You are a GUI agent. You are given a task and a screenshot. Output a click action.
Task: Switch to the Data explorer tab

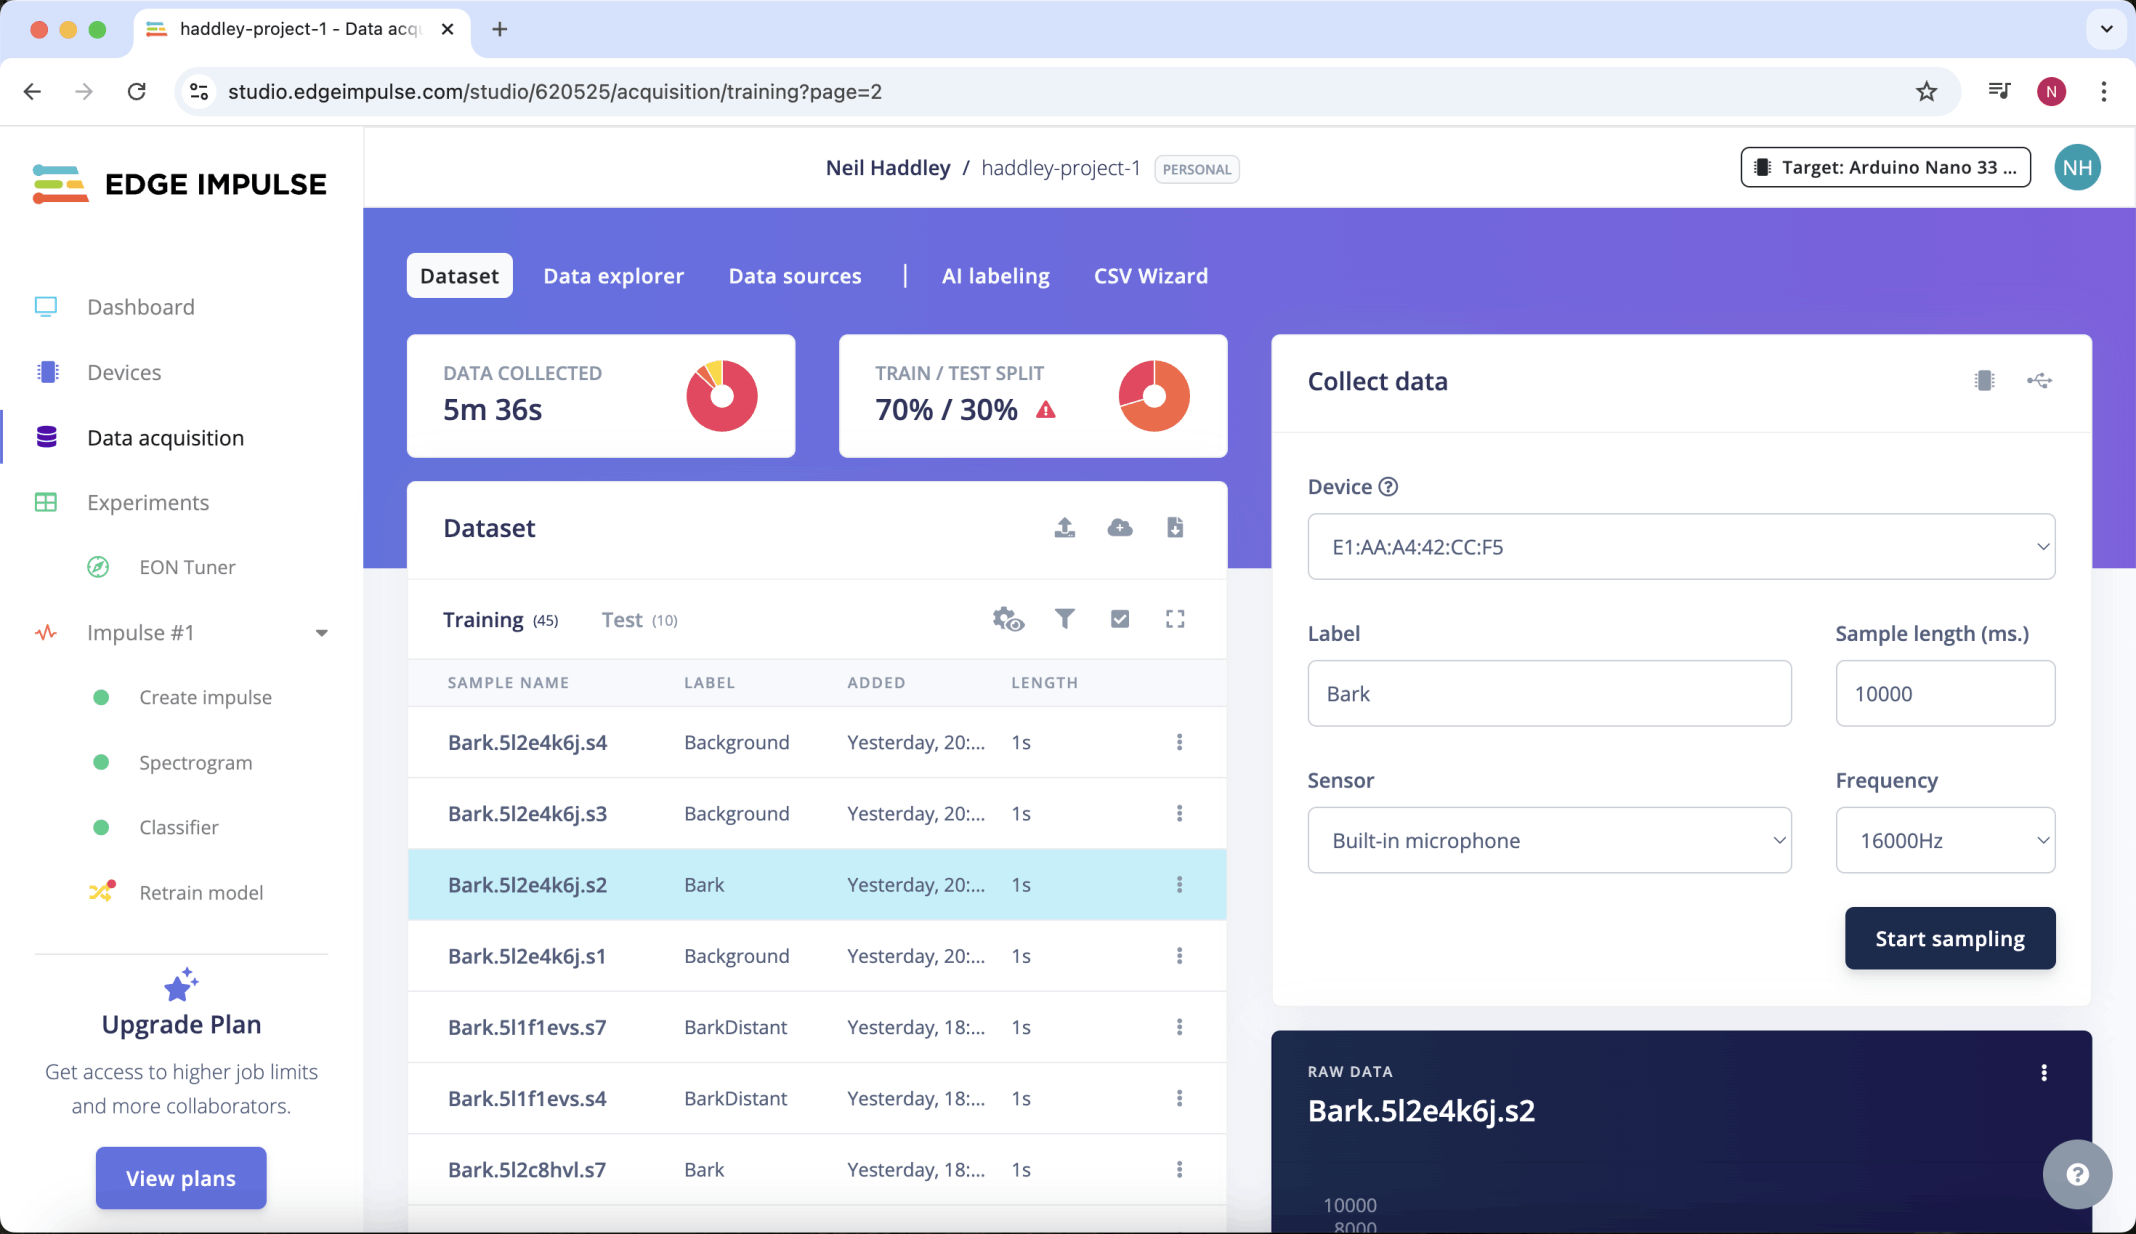point(613,276)
